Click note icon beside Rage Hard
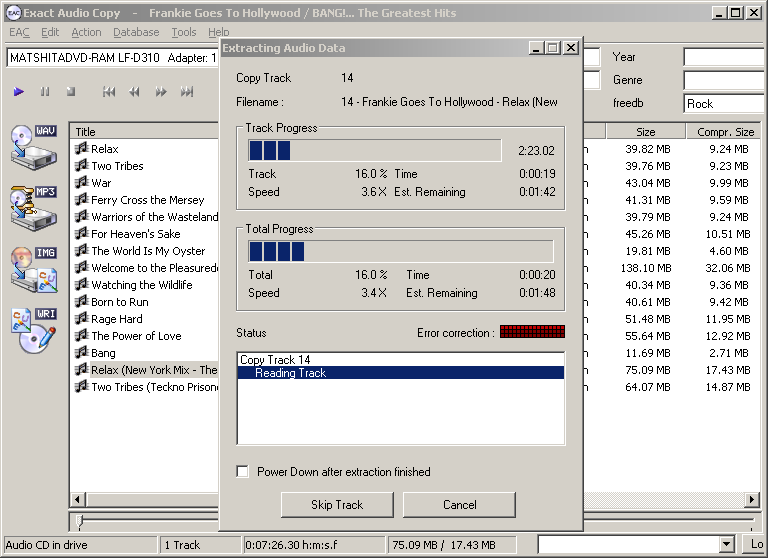This screenshot has width=768, height=558. tap(81, 318)
